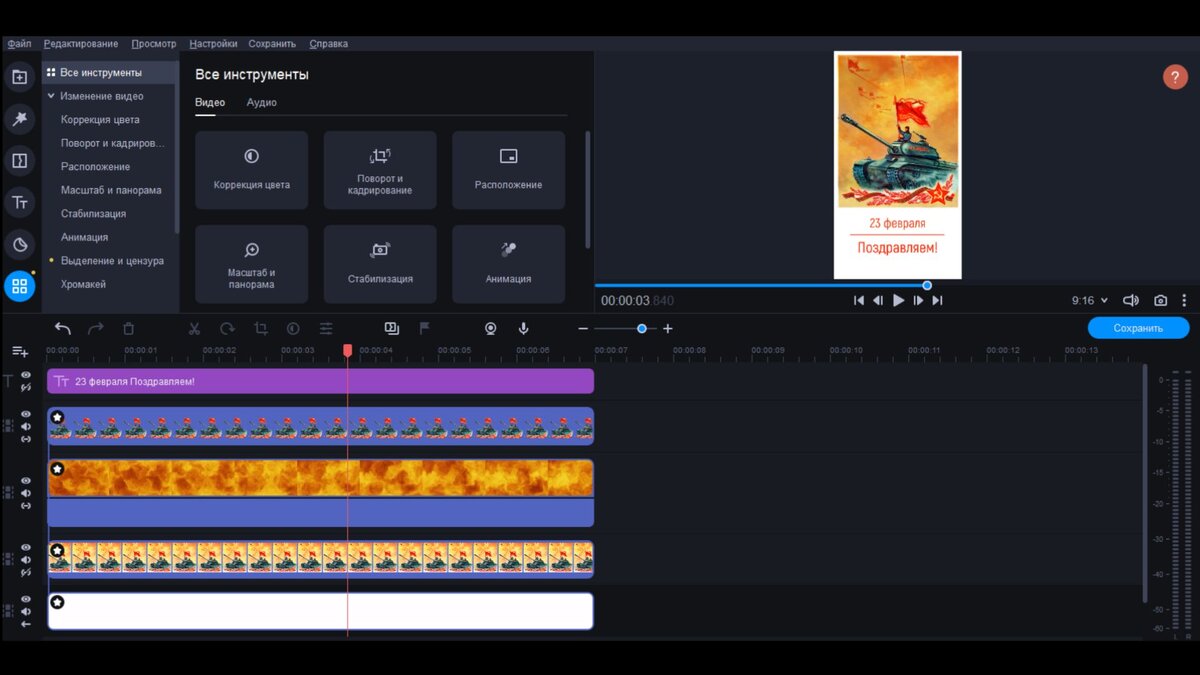Open the transition wizard icon

[391, 328]
